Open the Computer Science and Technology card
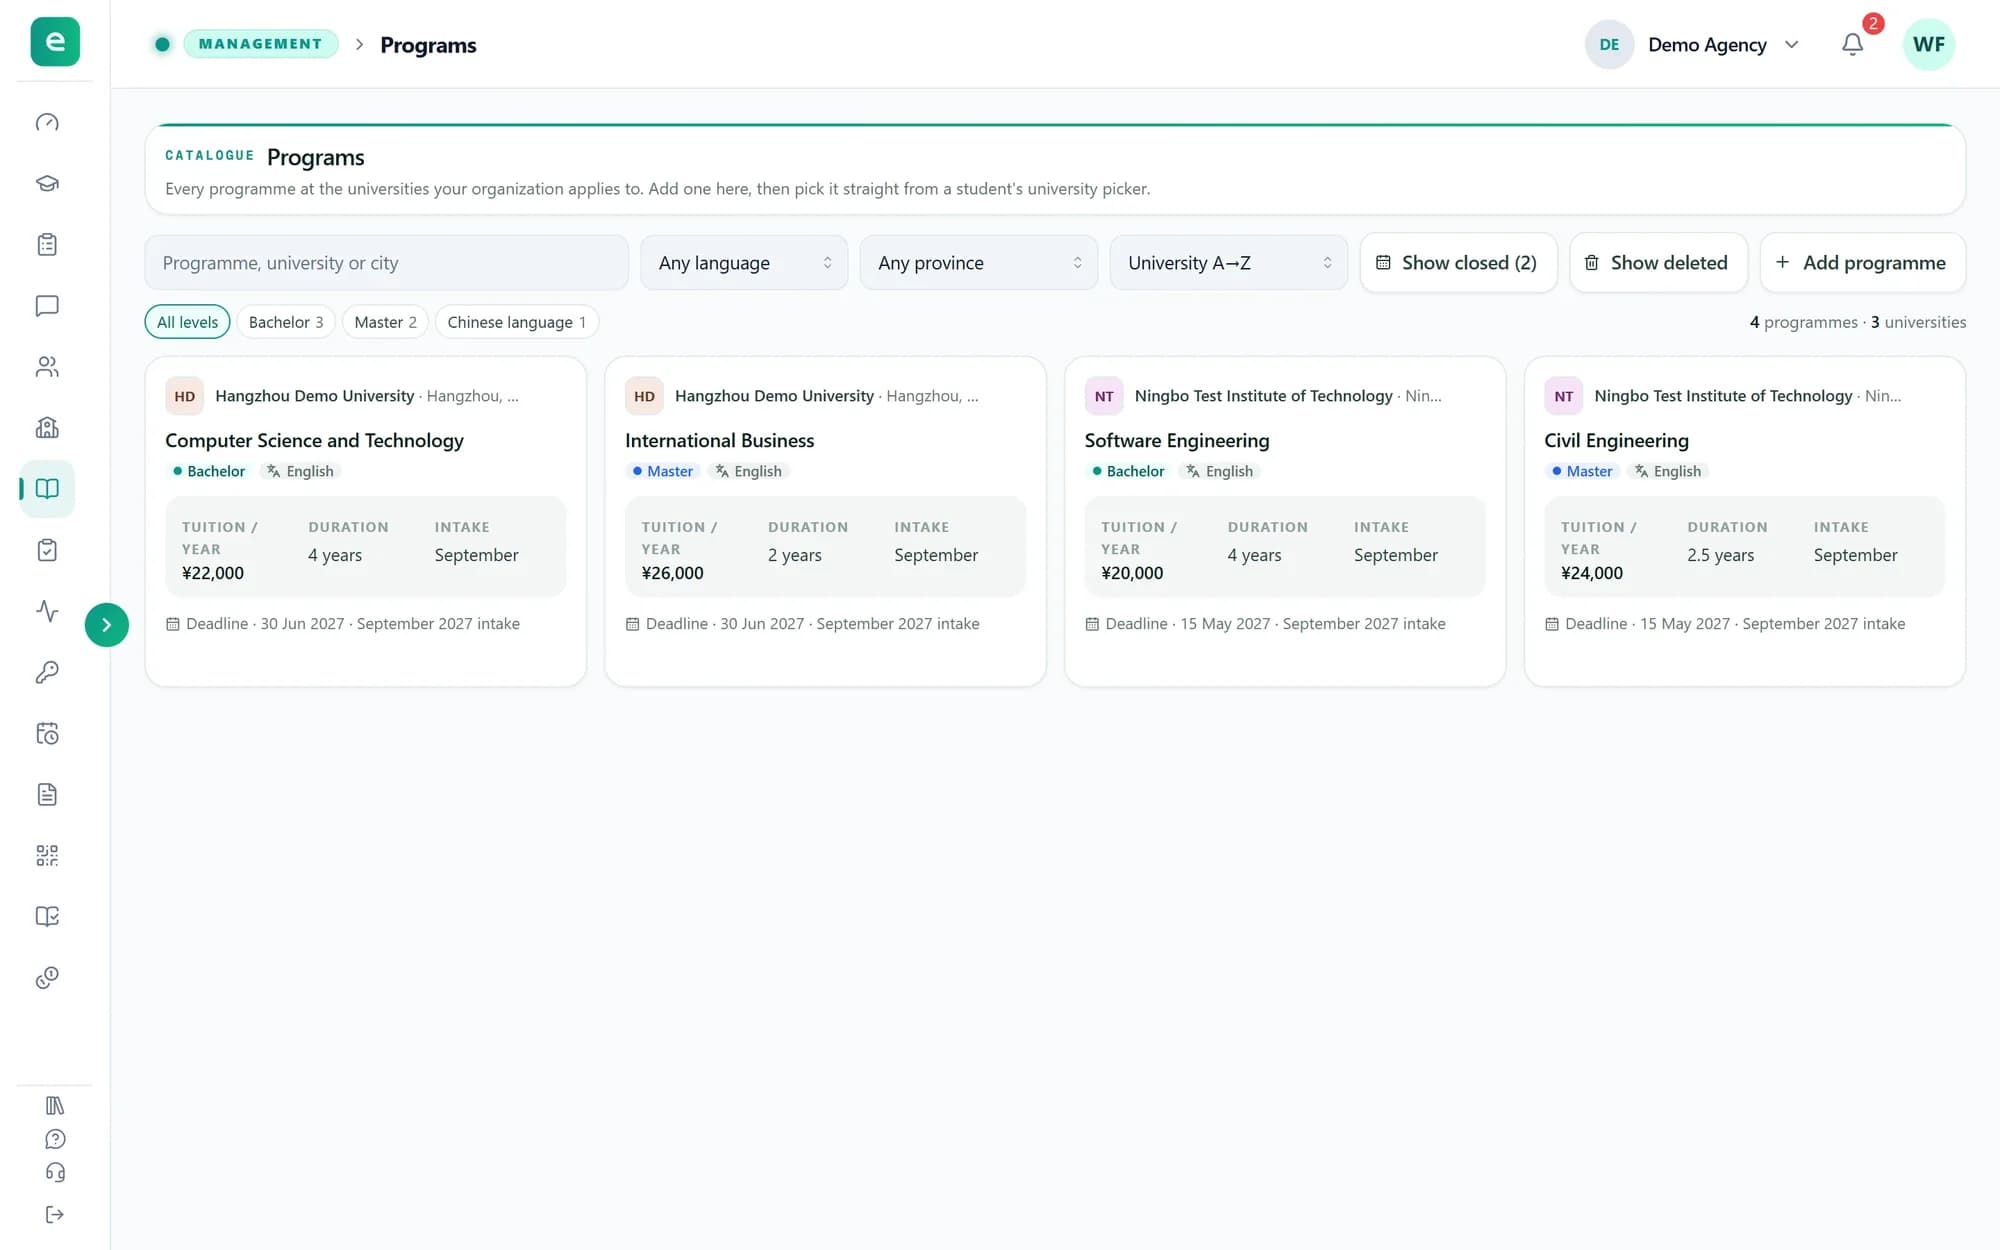 pyautogui.click(x=365, y=521)
